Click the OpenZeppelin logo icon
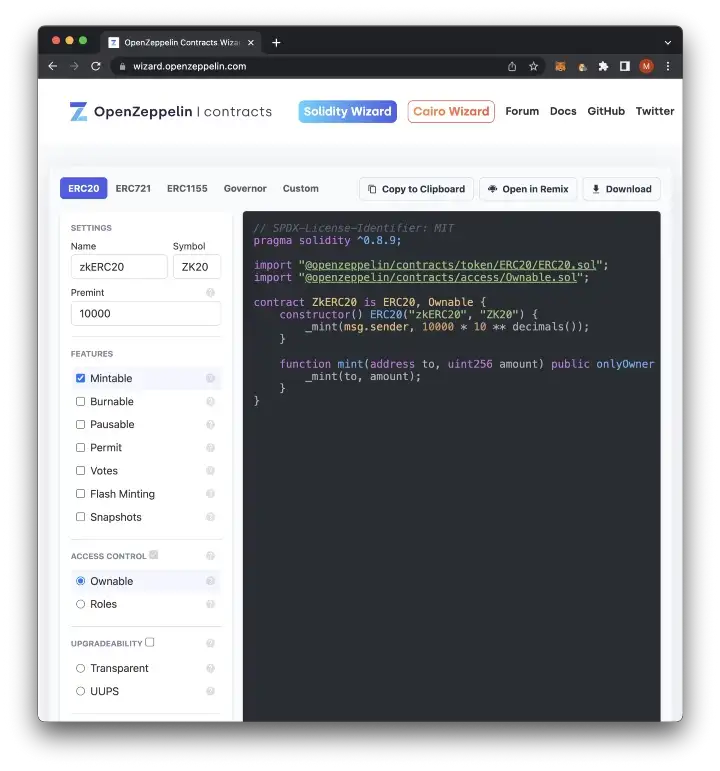 click(x=78, y=112)
